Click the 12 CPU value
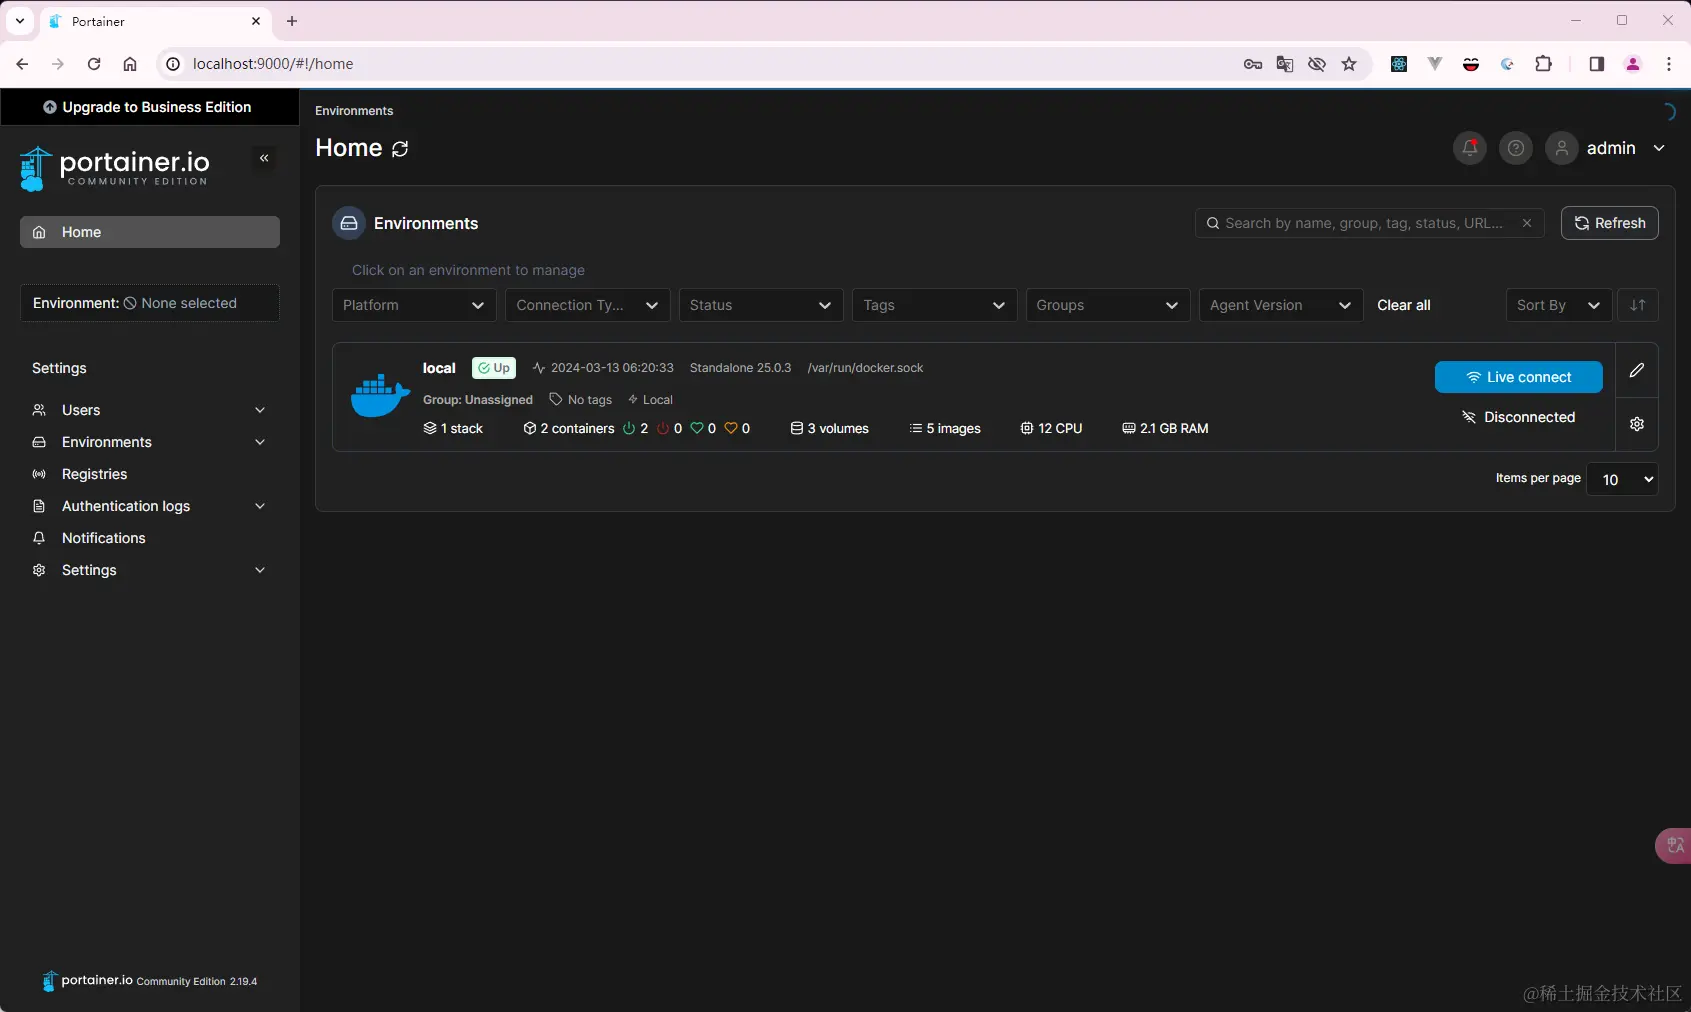 pos(1051,428)
